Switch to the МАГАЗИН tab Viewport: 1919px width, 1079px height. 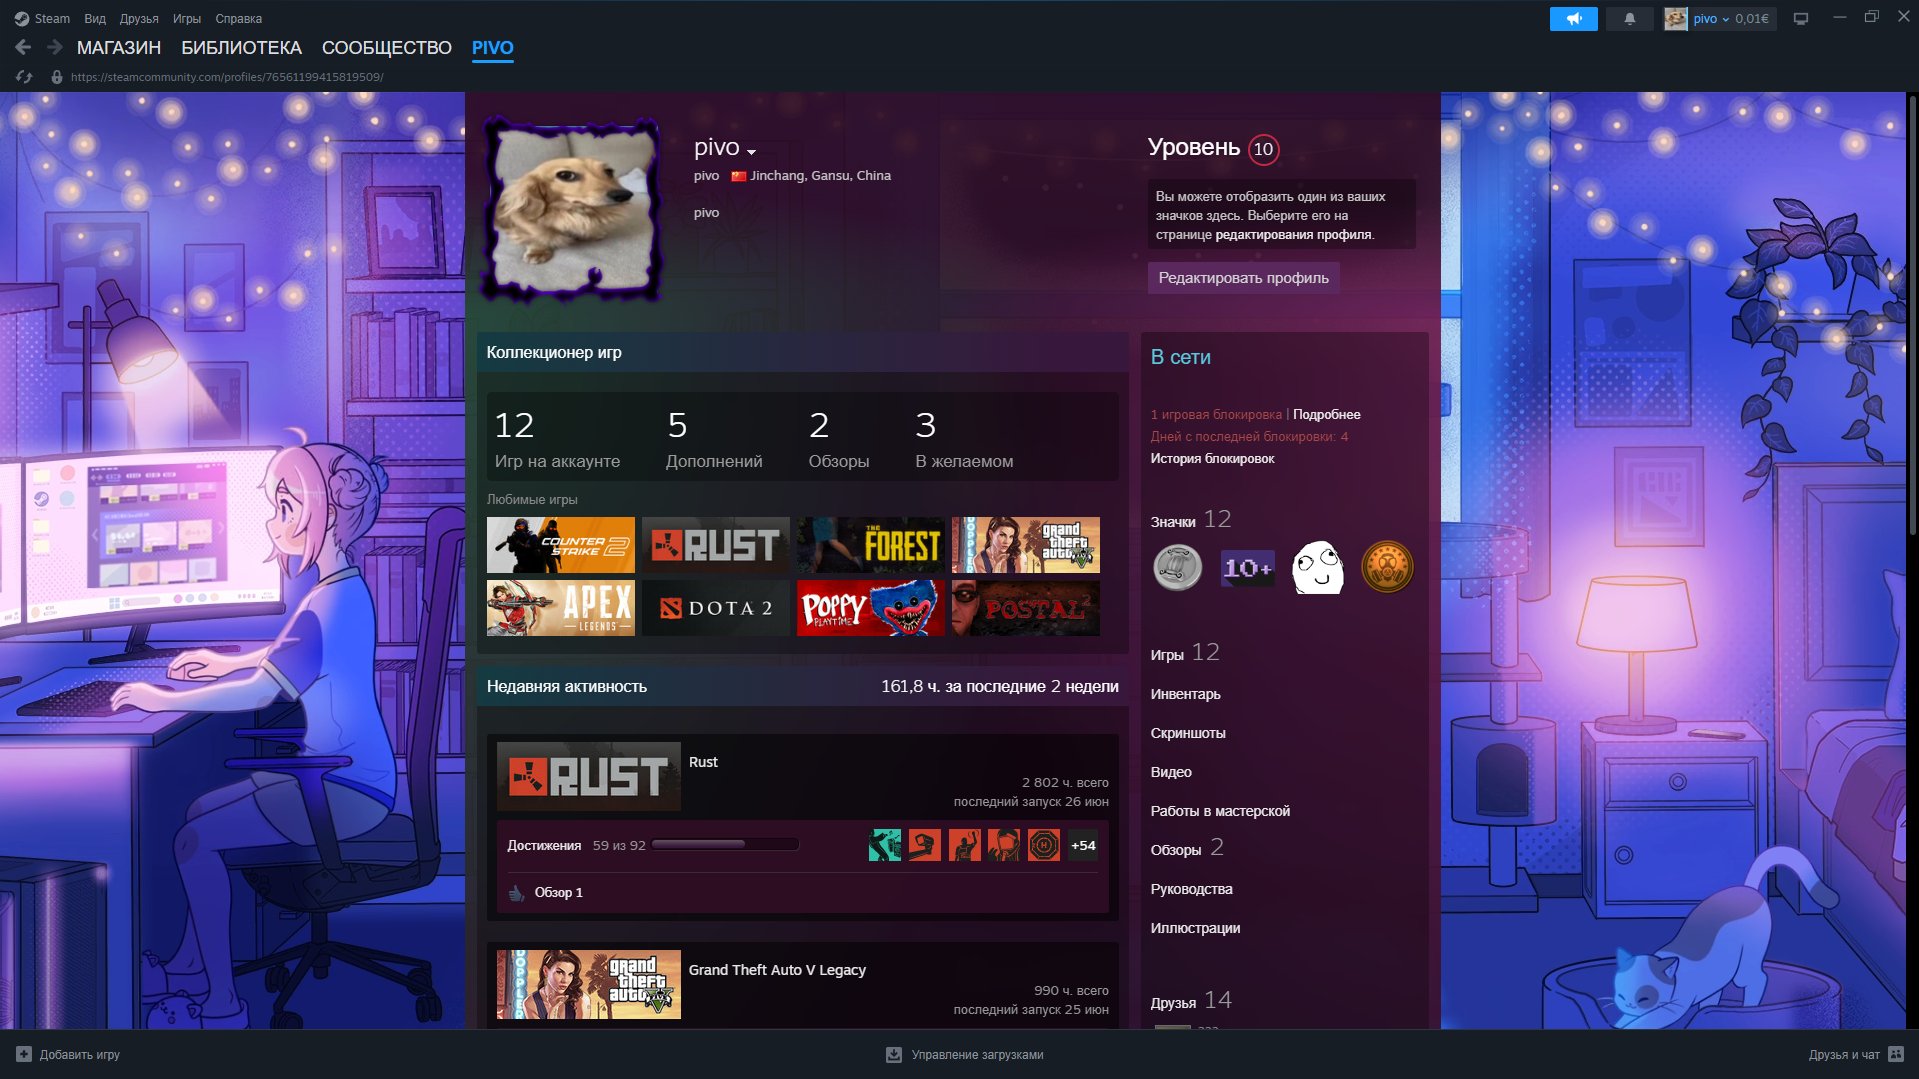(x=119, y=48)
